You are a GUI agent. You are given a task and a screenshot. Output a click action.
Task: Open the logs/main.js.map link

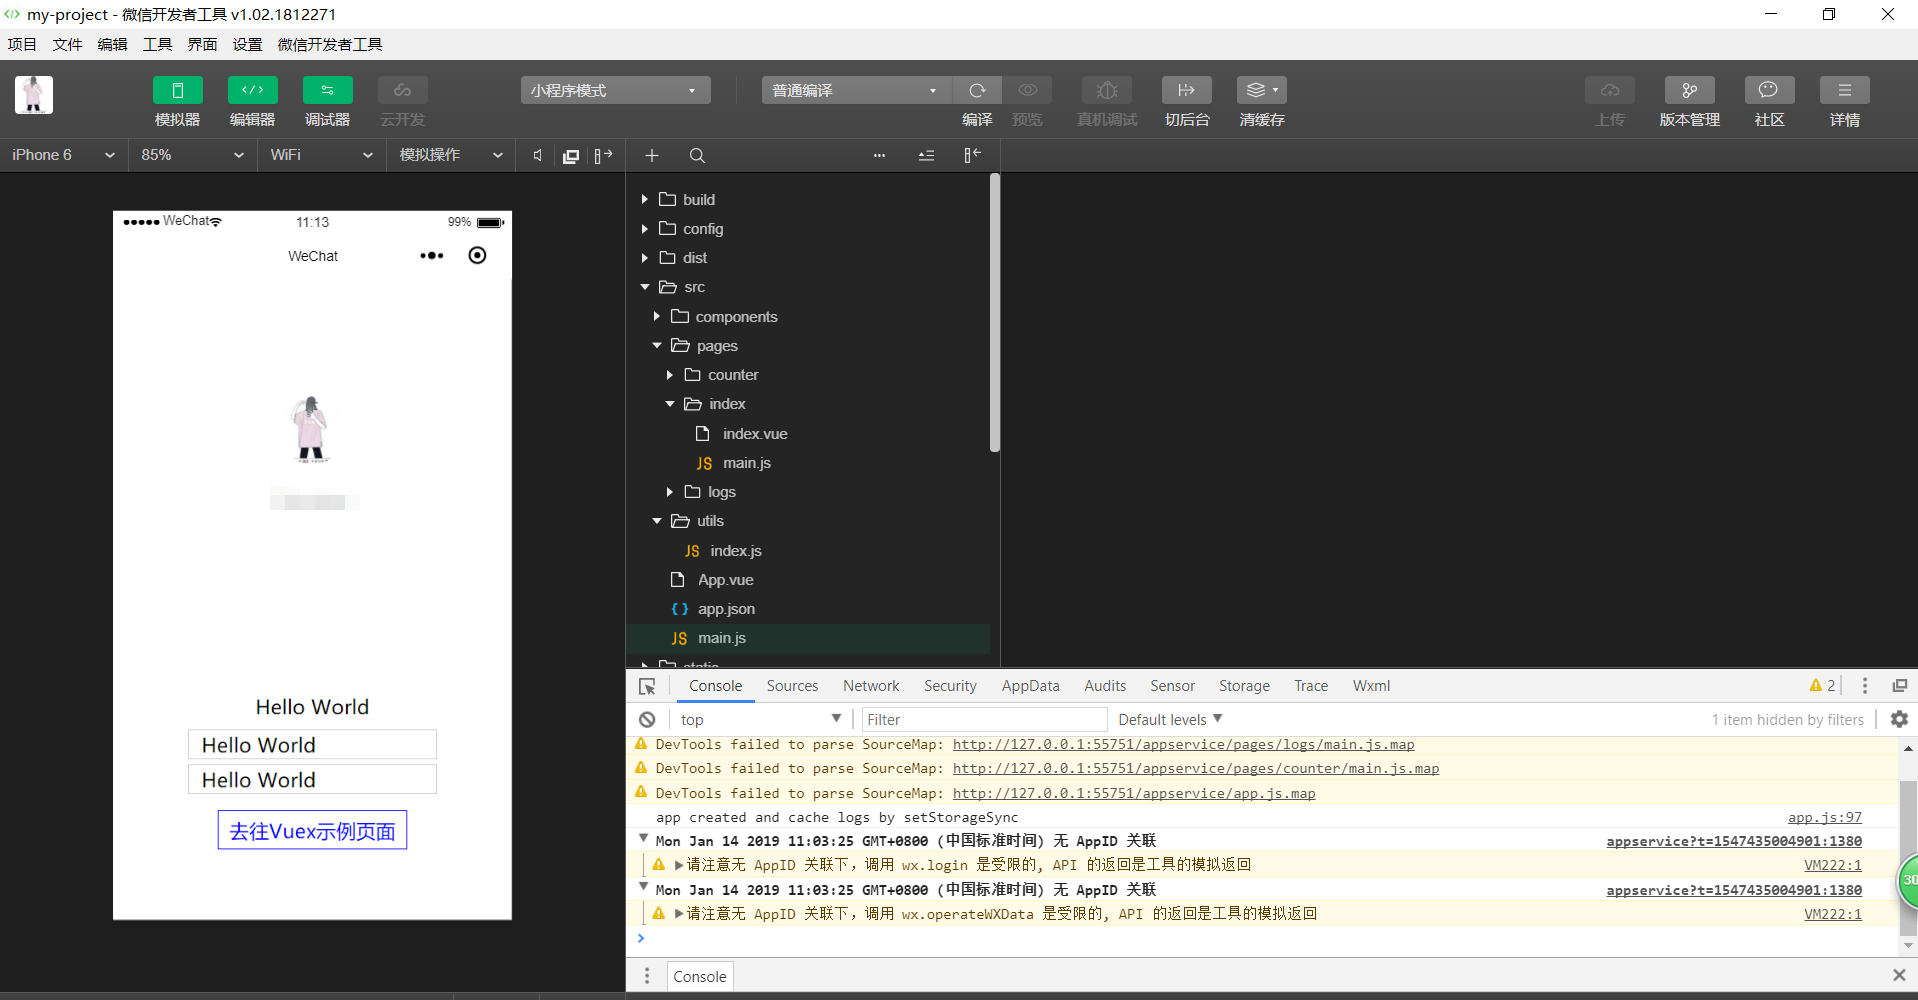click(x=1183, y=744)
